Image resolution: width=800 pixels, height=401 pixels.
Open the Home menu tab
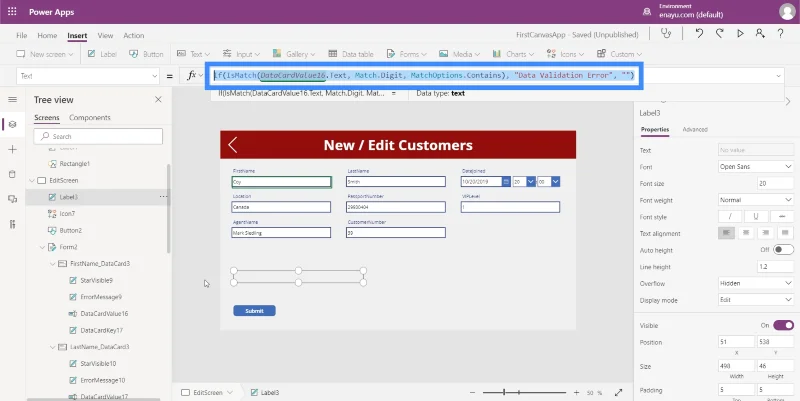tap(47, 35)
